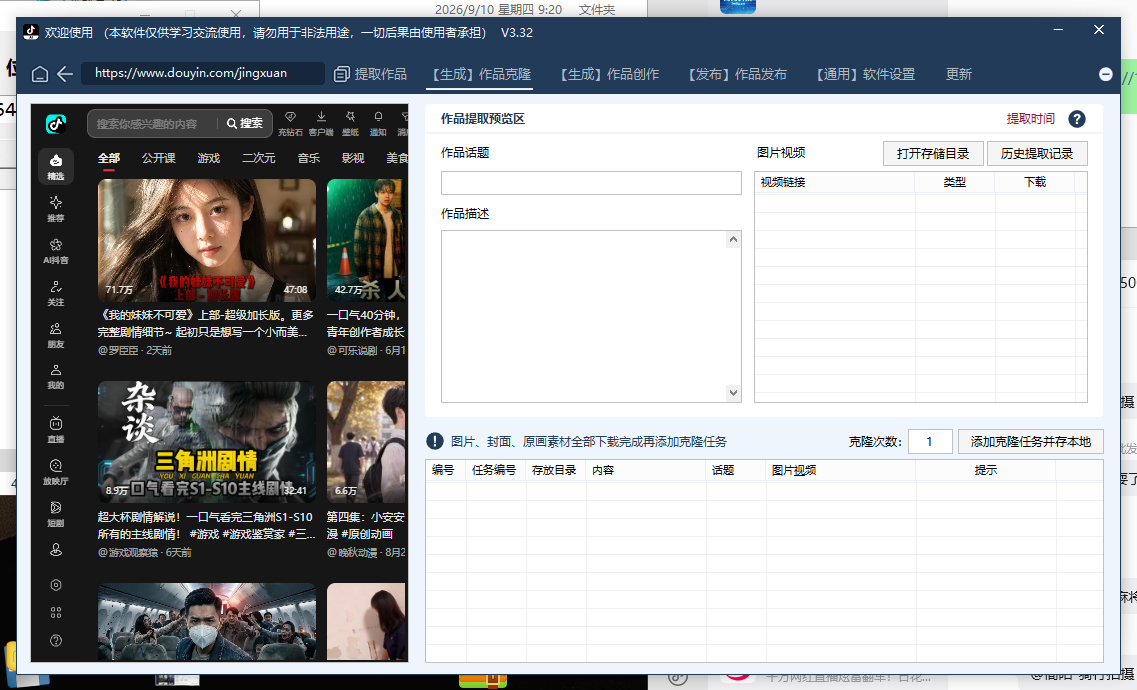Open the 我的妹妹不可爱 video thumbnail
This screenshot has height=690, width=1137.
coord(207,240)
